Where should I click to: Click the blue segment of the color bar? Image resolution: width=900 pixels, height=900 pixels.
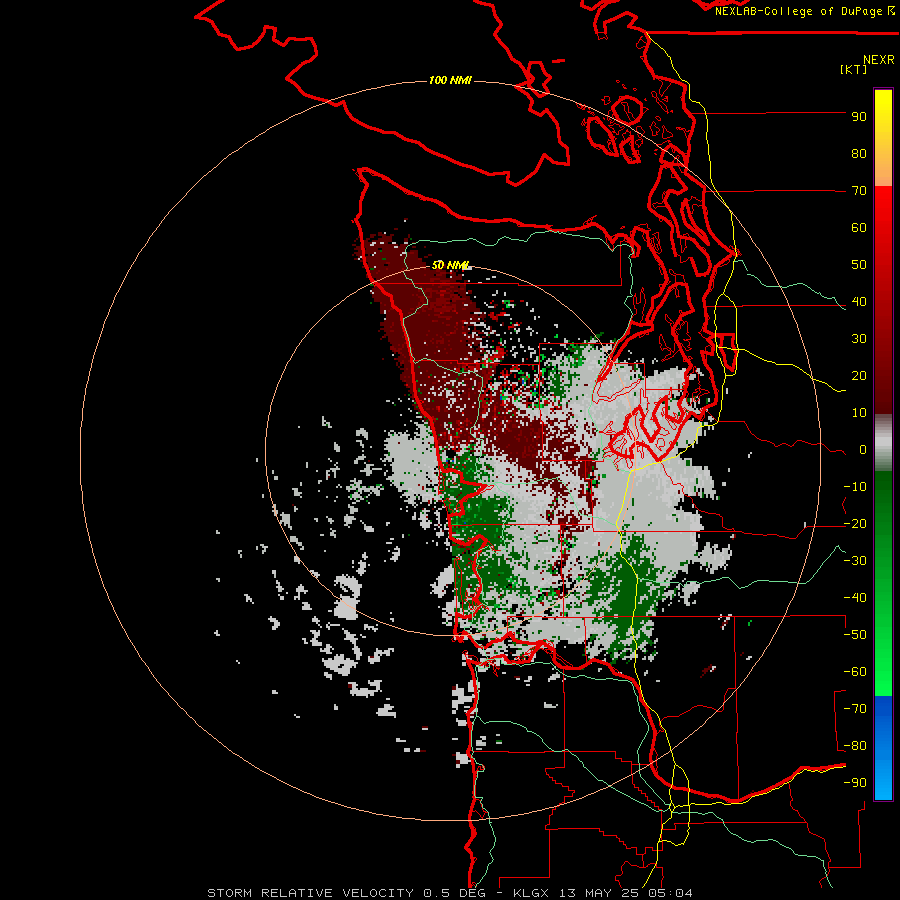click(x=883, y=747)
